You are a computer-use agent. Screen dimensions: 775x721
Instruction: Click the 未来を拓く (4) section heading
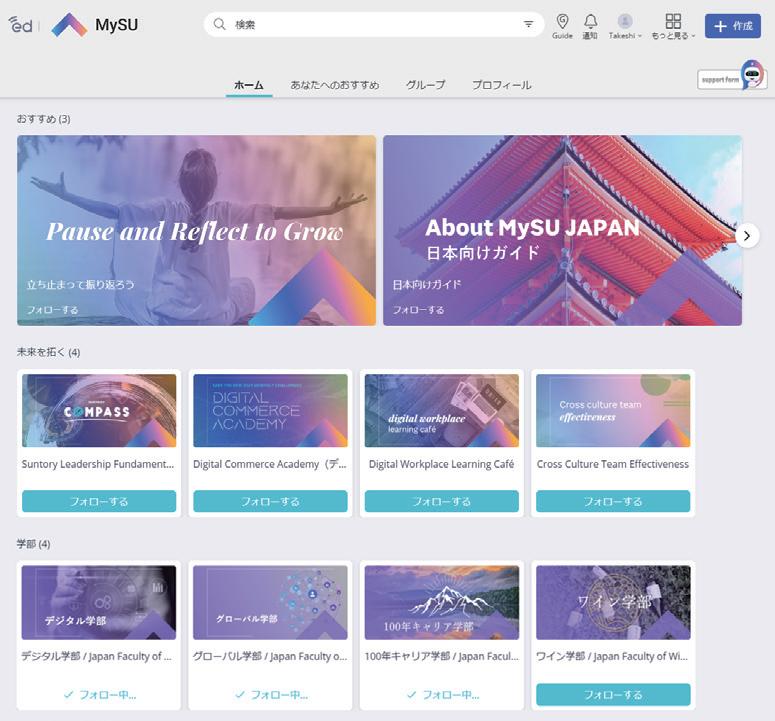pos(48,352)
